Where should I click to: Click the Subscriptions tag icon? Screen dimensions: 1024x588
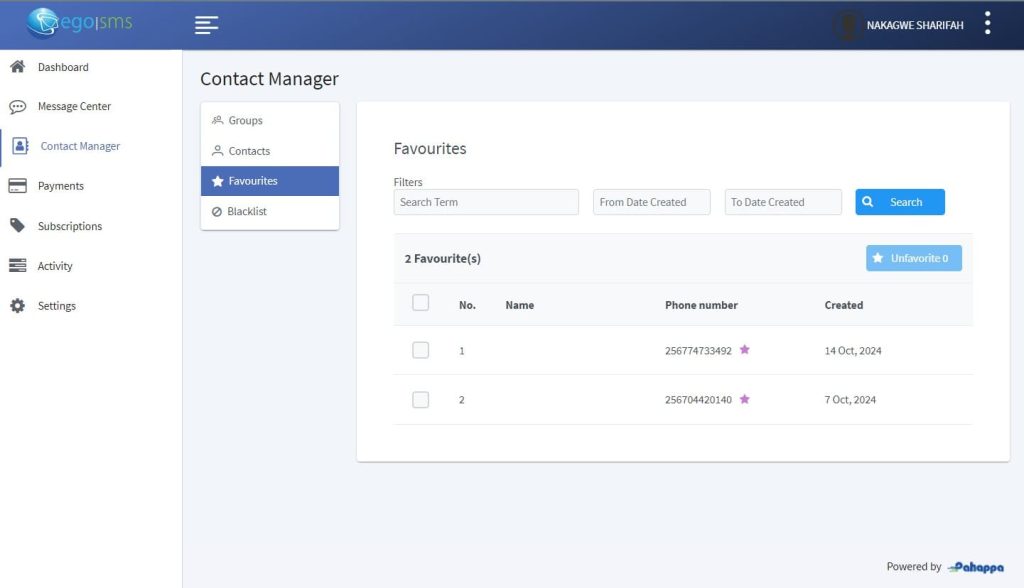17,226
